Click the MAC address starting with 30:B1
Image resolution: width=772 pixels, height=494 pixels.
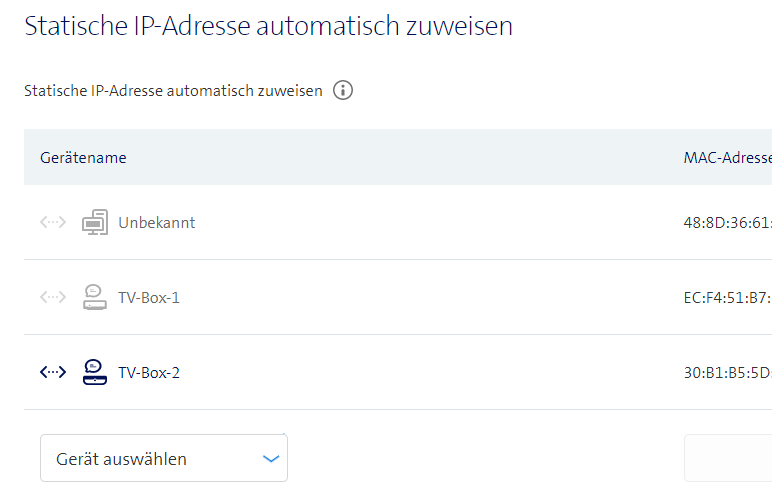click(x=727, y=373)
